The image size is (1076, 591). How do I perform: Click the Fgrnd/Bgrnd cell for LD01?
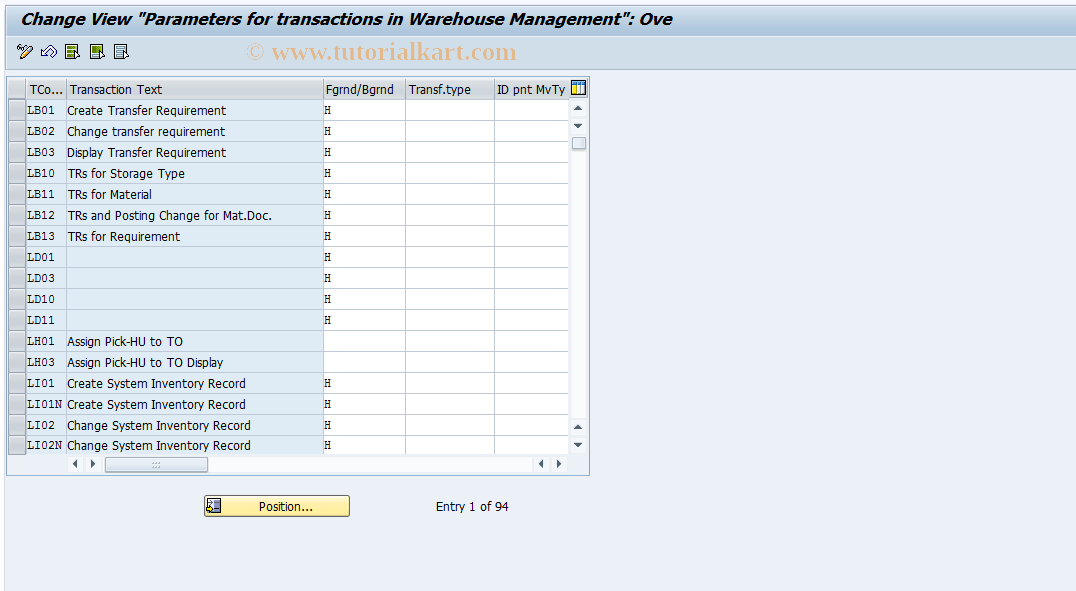pyautogui.click(x=363, y=257)
